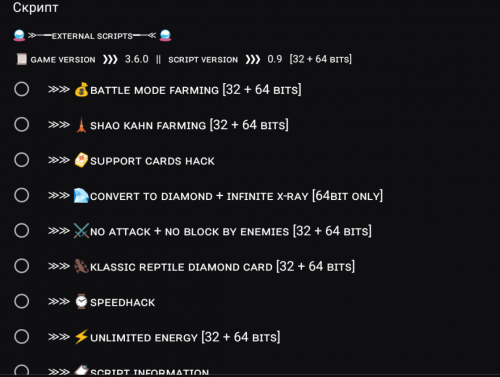Screen dimensions: 500x377
Task: Click the crossed swords icon for No Attack
Action: coord(81,231)
